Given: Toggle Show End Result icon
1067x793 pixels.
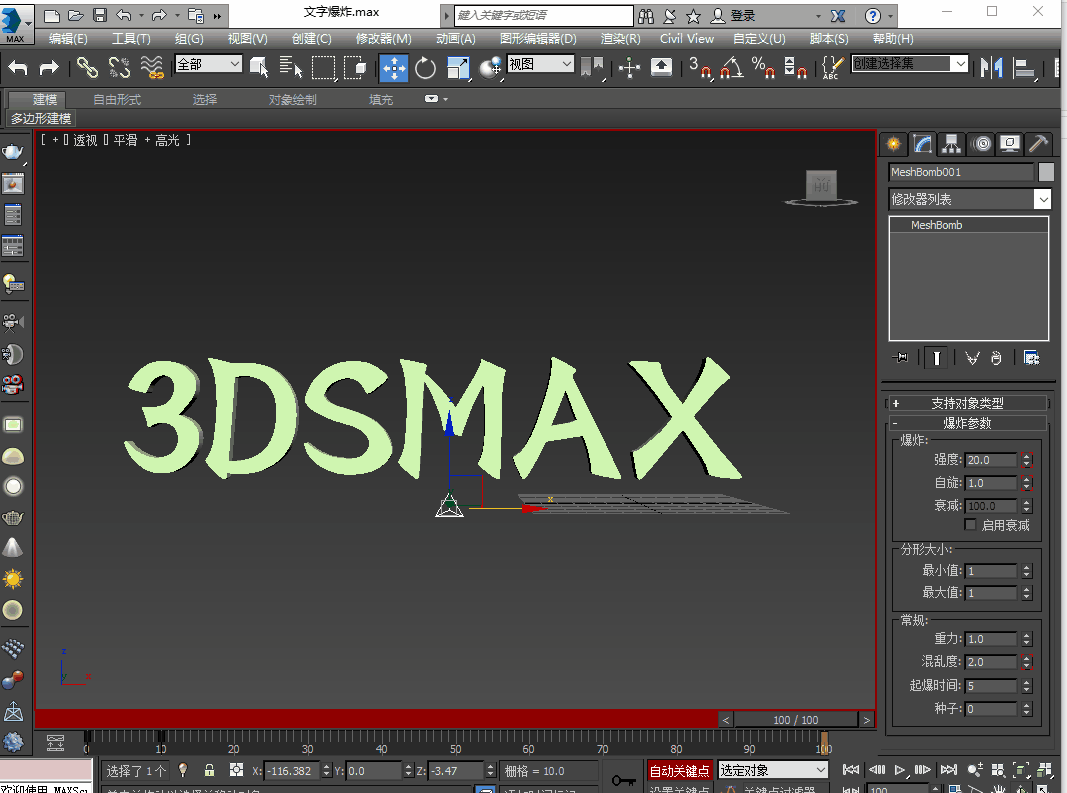Looking at the screenshot, I should (936, 357).
